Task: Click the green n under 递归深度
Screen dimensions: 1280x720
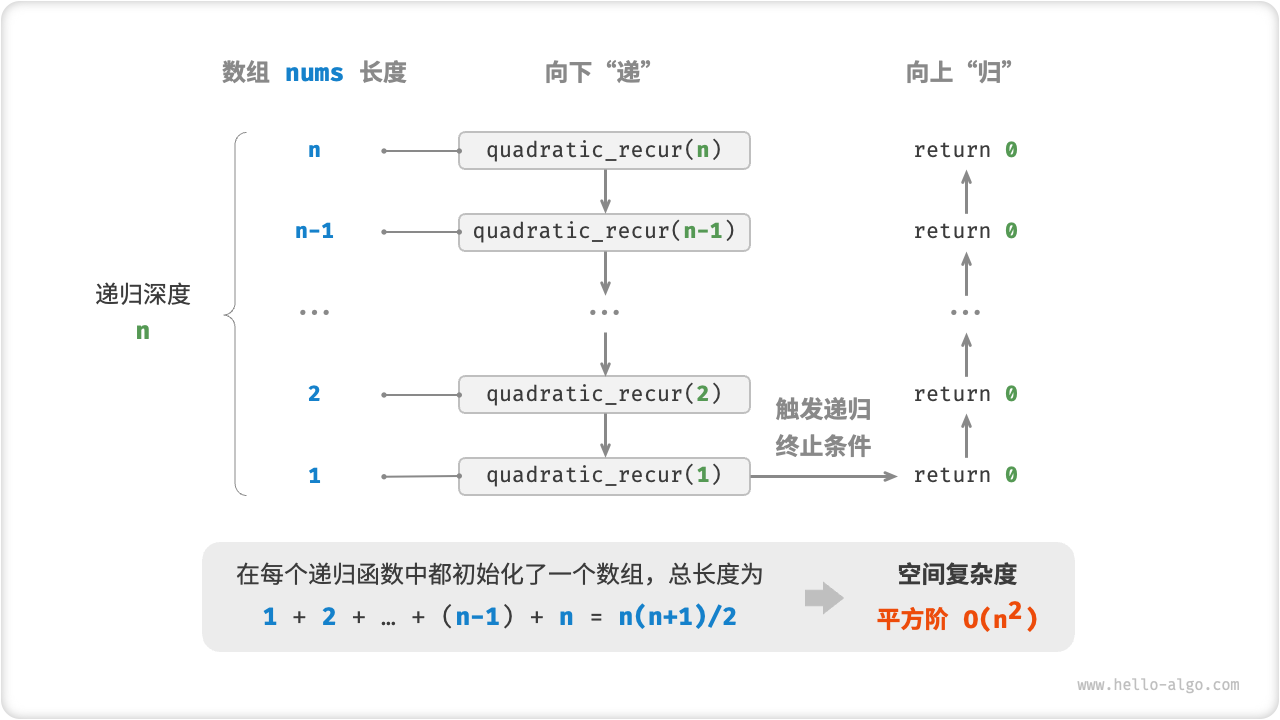Action: point(143,331)
